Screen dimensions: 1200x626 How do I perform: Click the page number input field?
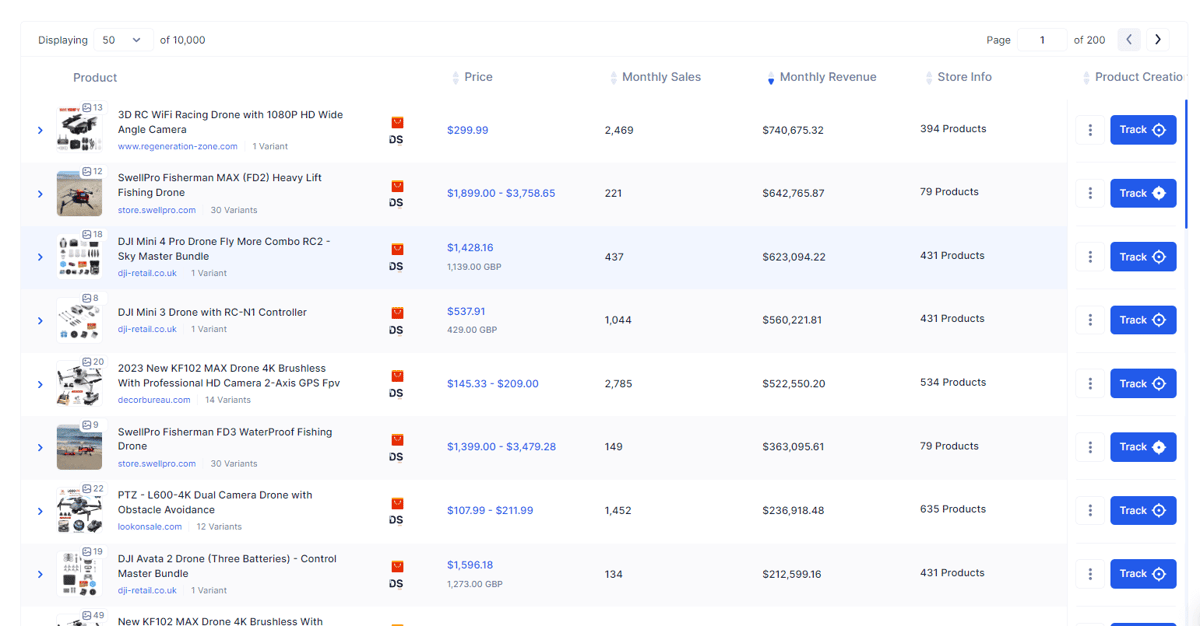(x=1042, y=40)
